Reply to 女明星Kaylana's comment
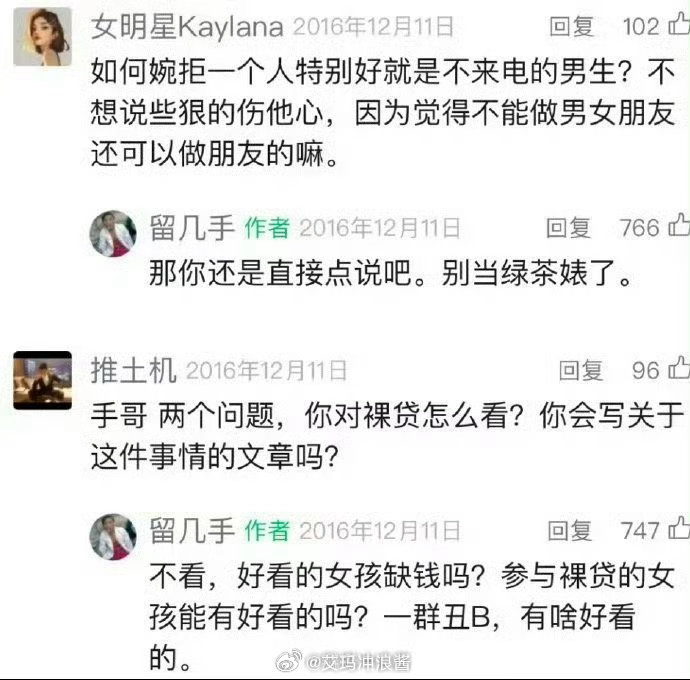 572,26
